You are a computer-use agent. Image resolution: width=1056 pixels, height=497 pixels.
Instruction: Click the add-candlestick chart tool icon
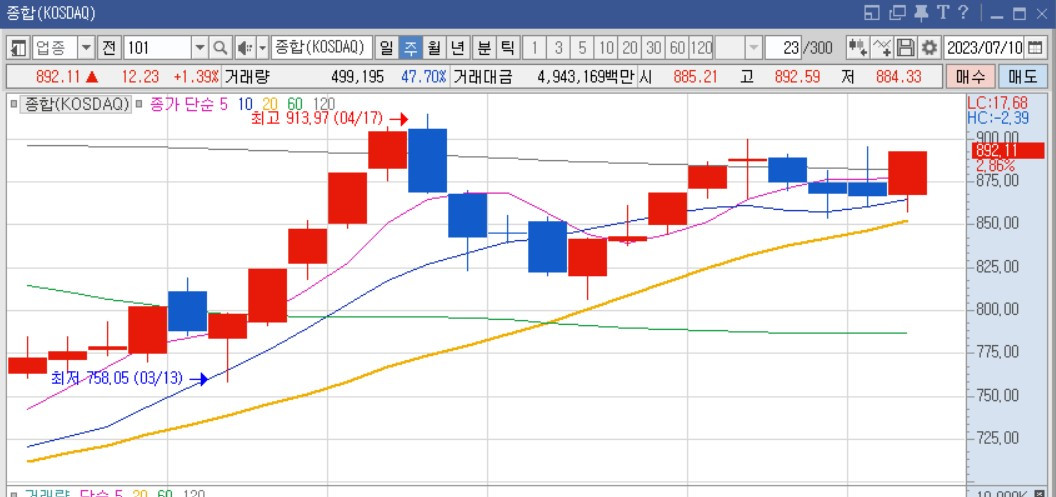[857, 48]
